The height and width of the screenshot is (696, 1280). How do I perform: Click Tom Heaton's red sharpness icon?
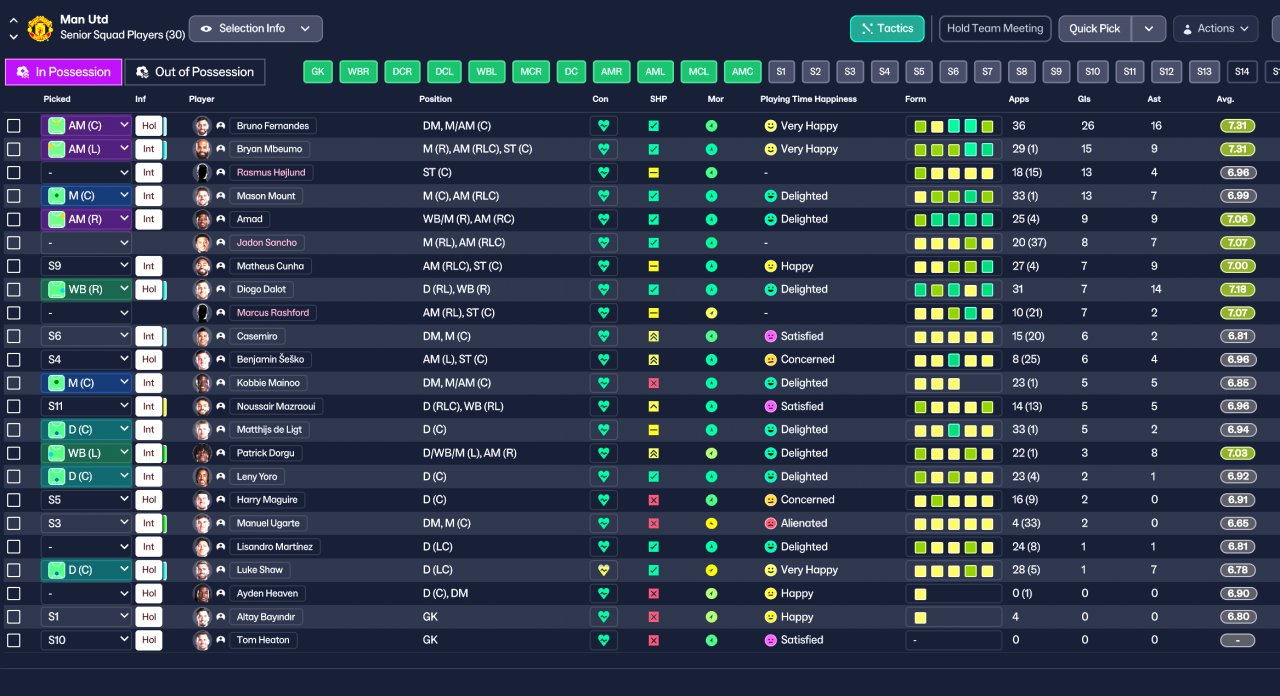[653, 640]
